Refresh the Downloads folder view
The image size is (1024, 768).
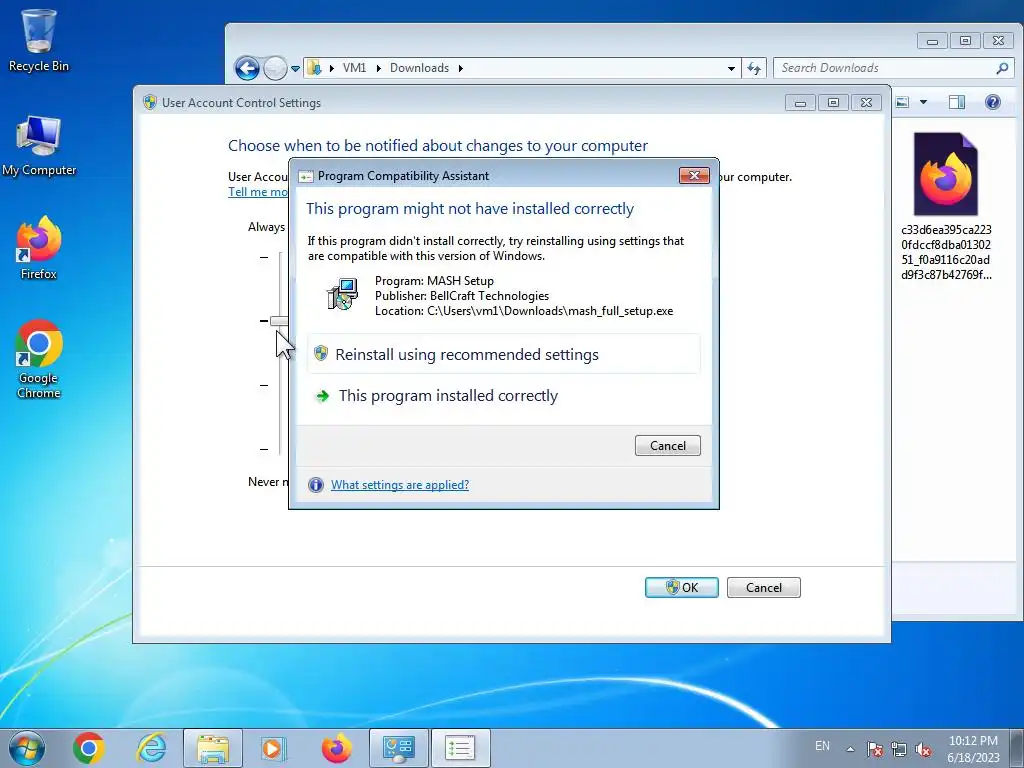(754, 68)
